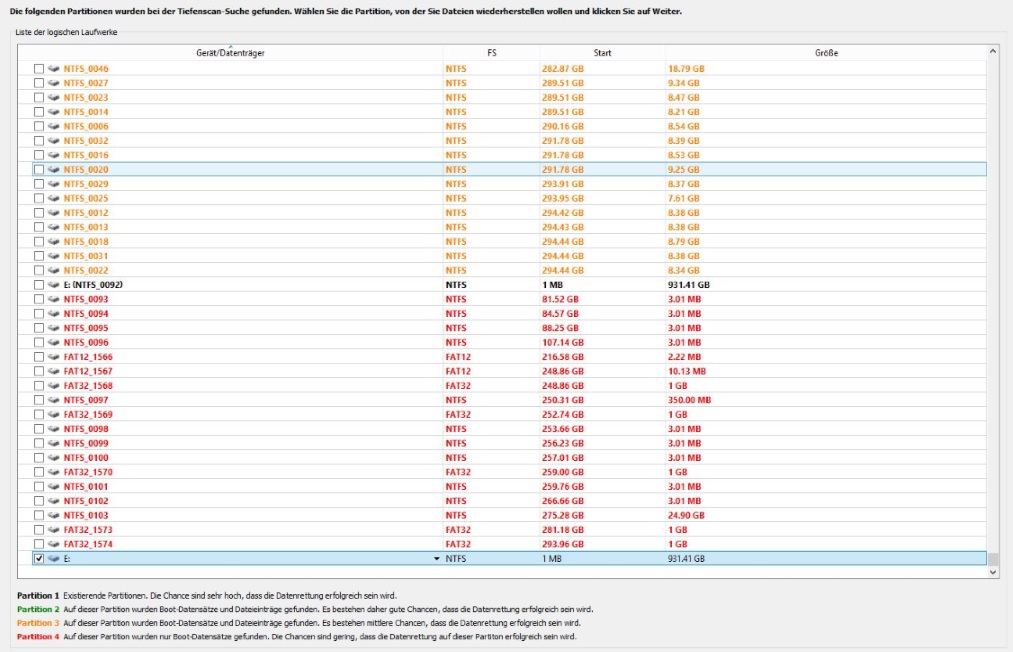Click the FS column header
The image size is (1013, 652).
tap(491, 52)
